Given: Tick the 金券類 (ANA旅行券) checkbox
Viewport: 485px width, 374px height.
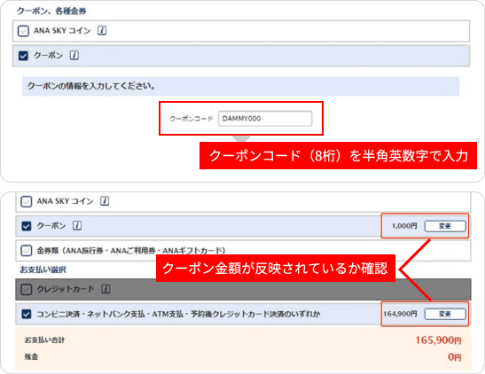Looking at the screenshot, I should (26, 250).
